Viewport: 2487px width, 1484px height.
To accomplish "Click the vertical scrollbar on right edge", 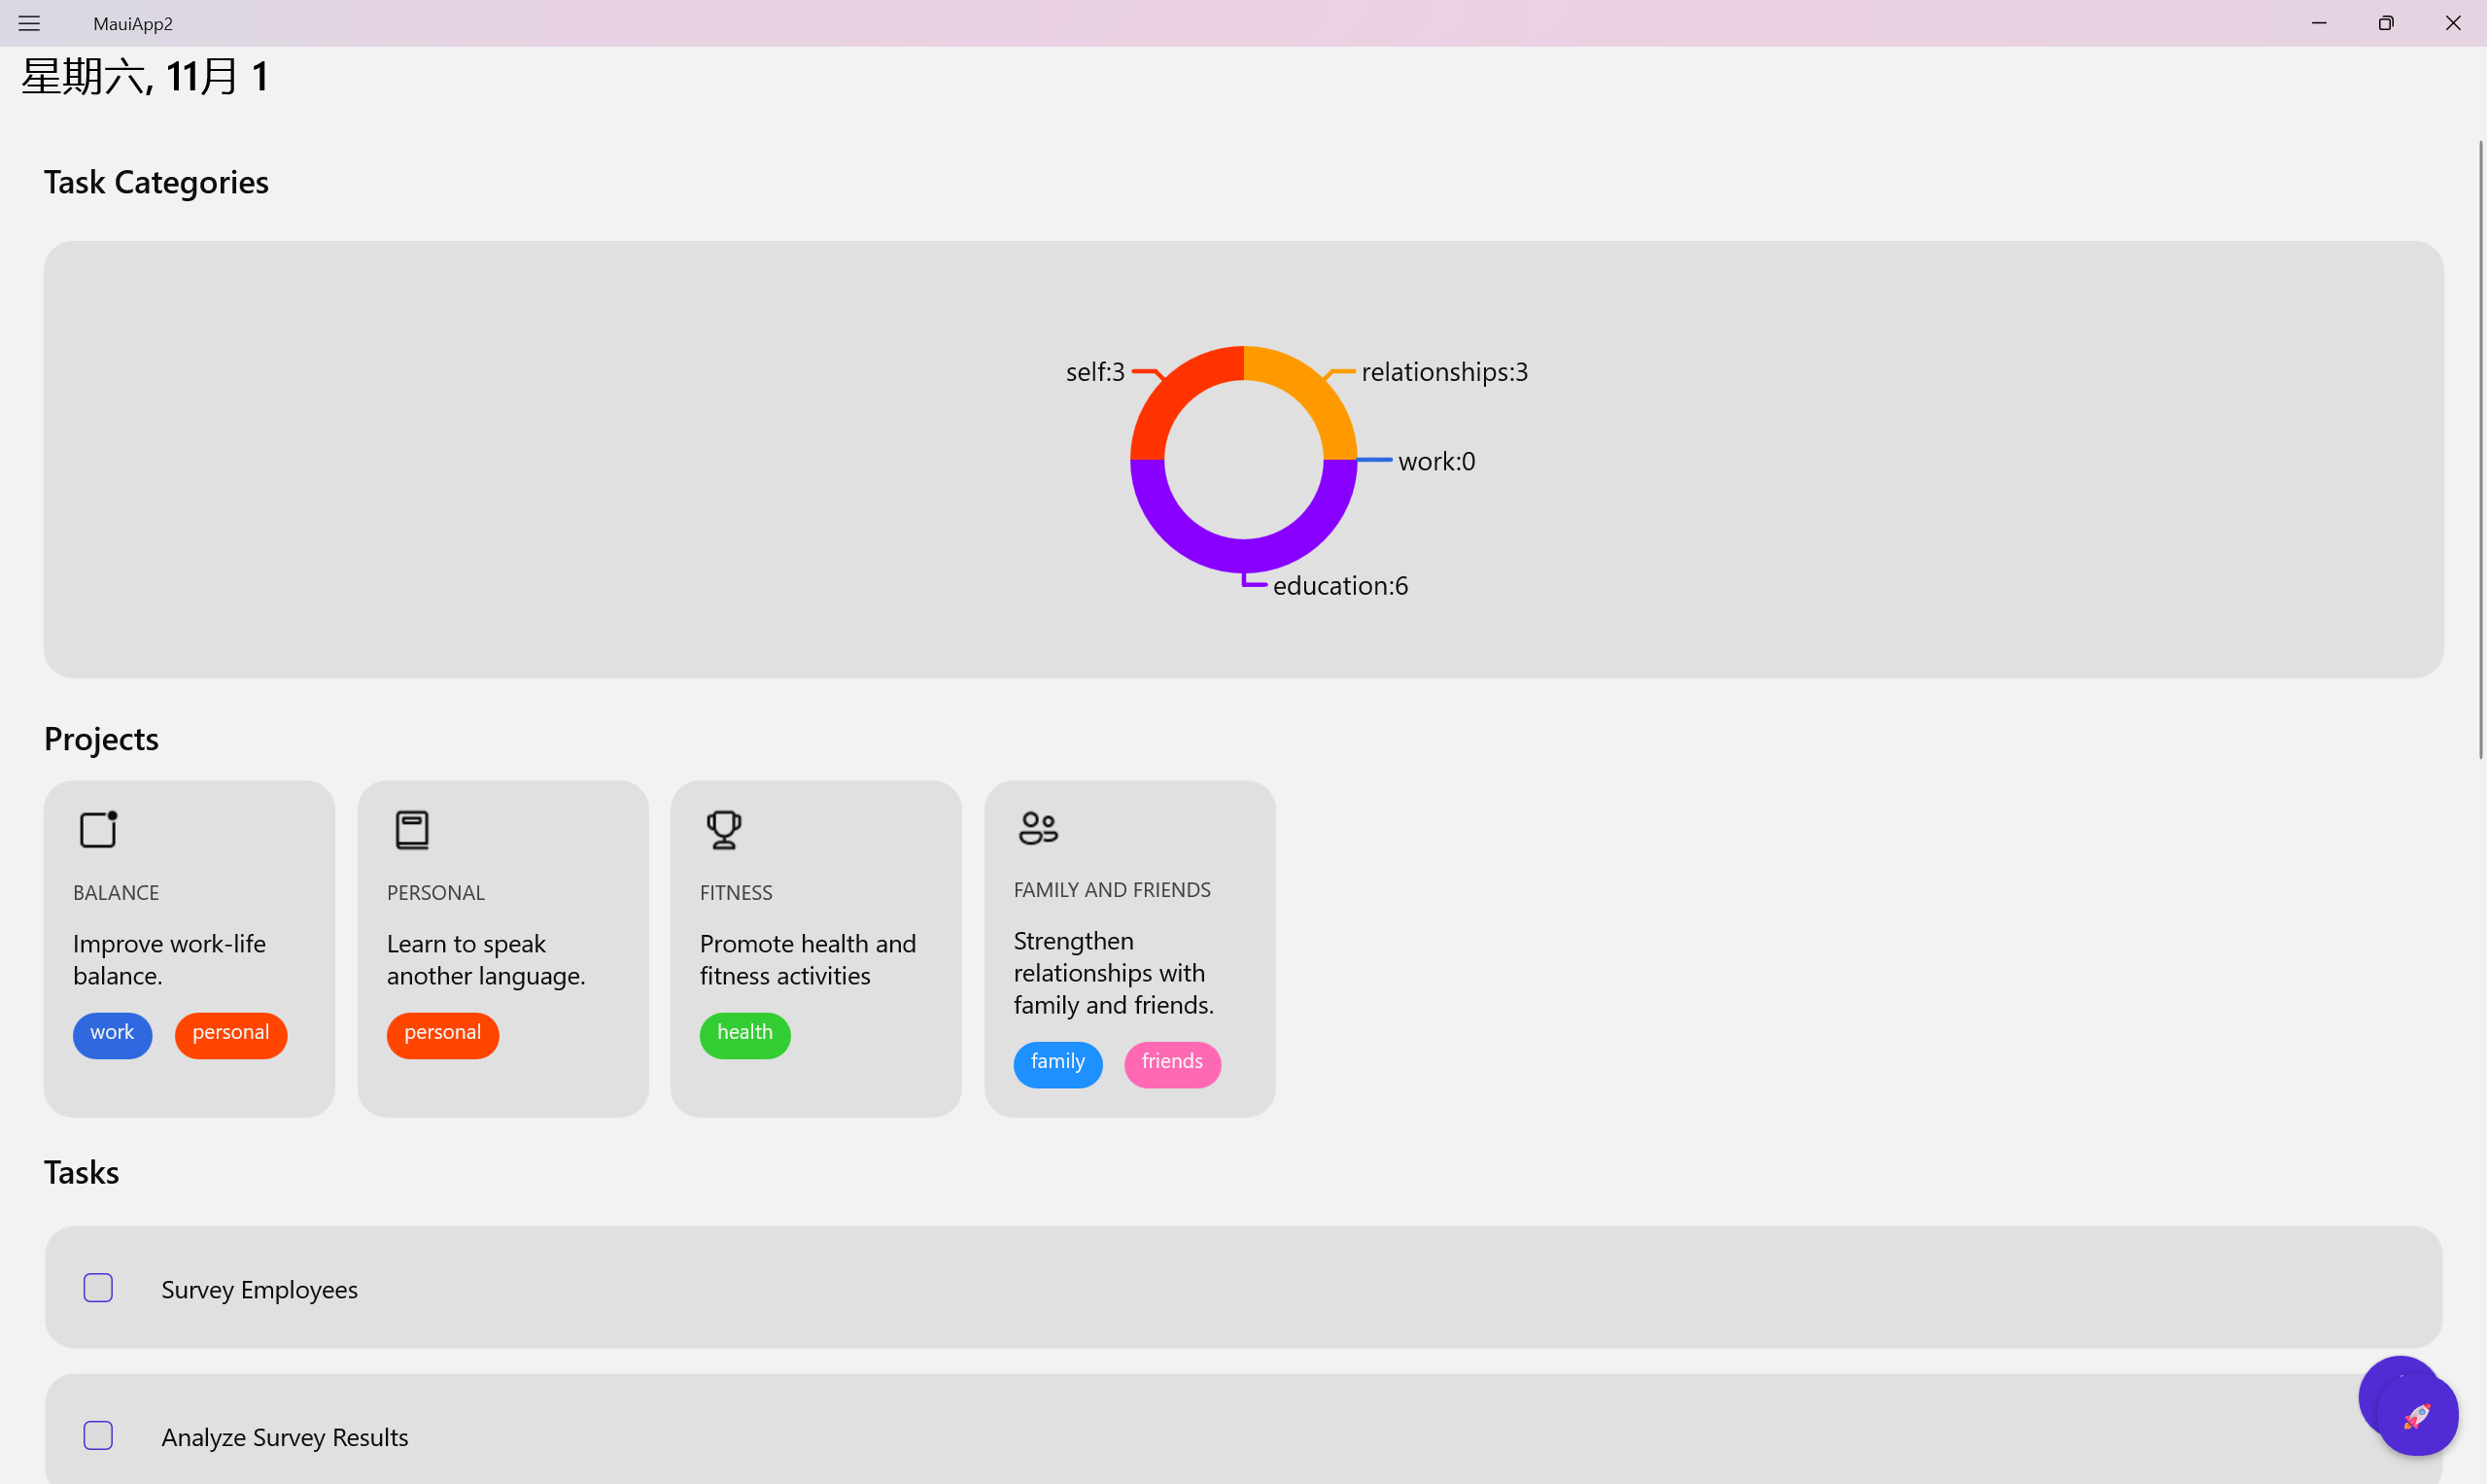I will (2480, 450).
